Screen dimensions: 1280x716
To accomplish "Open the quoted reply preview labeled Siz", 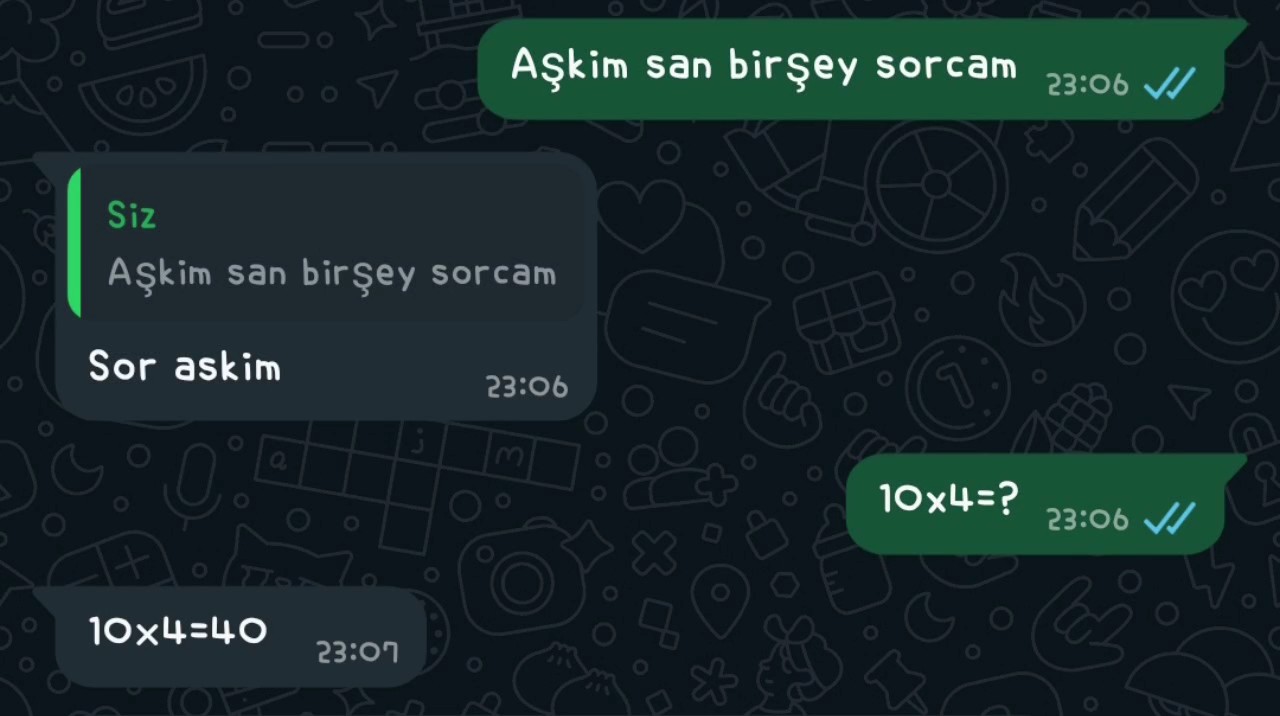I will [325, 243].
